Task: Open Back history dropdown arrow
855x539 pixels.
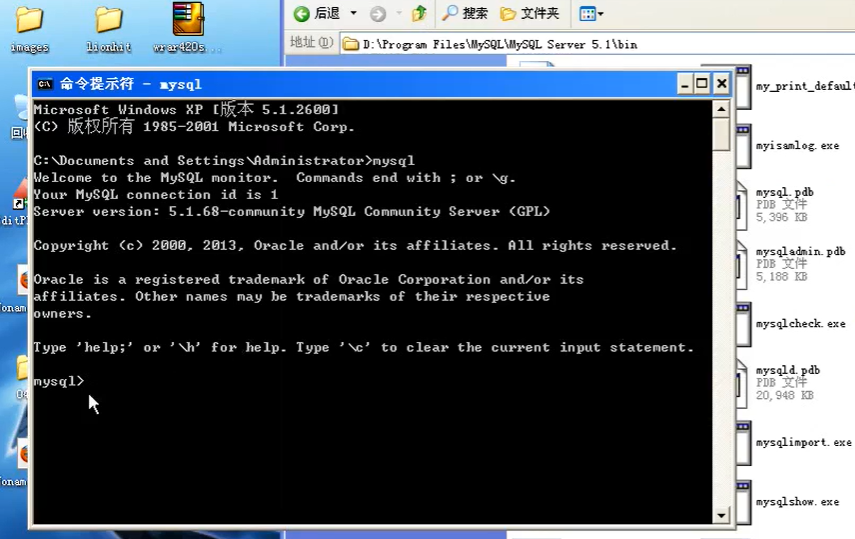Action: click(x=353, y=13)
